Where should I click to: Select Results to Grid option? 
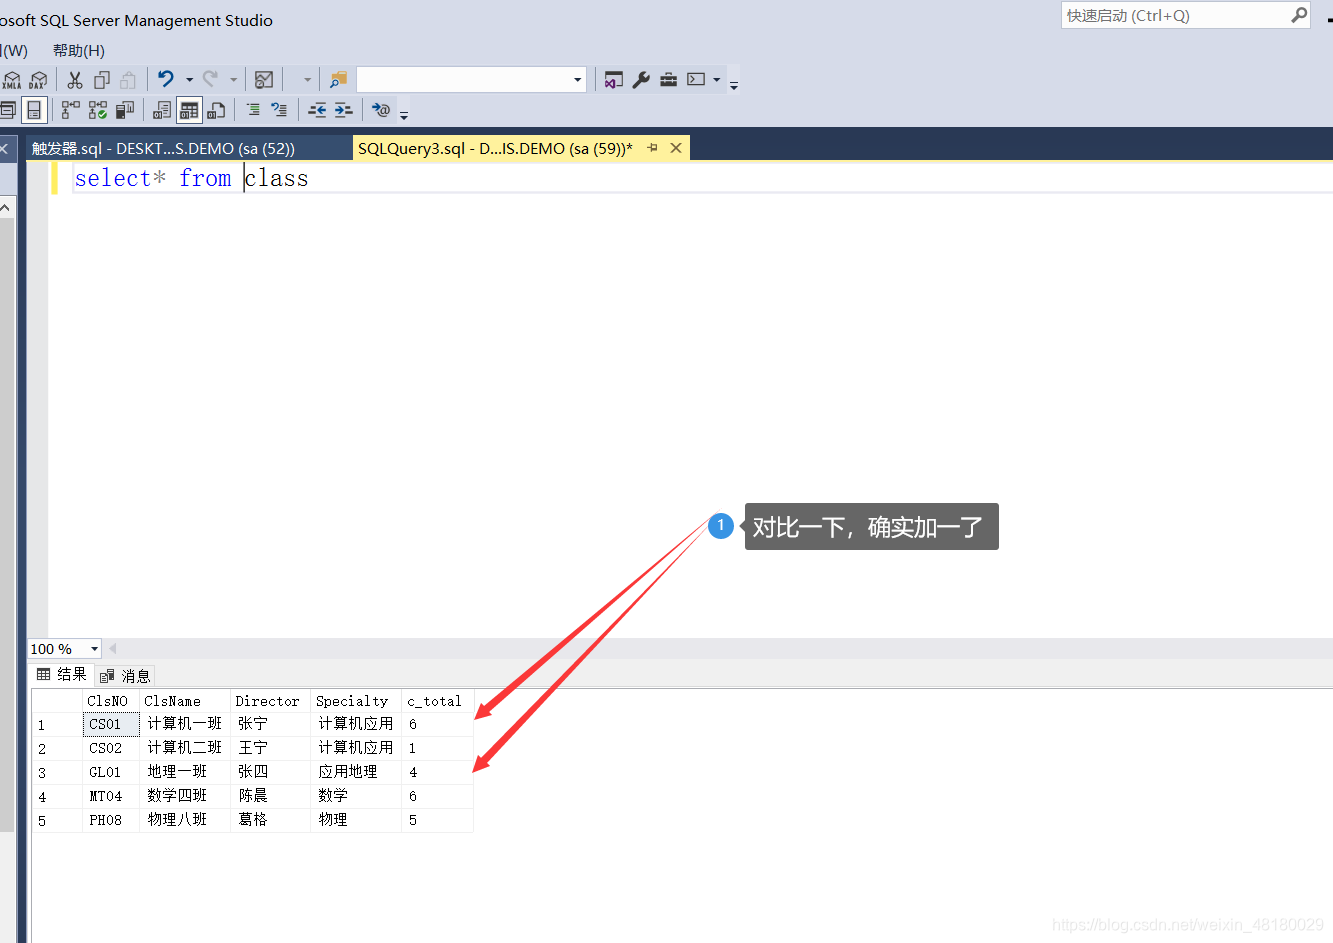[x=189, y=110]
